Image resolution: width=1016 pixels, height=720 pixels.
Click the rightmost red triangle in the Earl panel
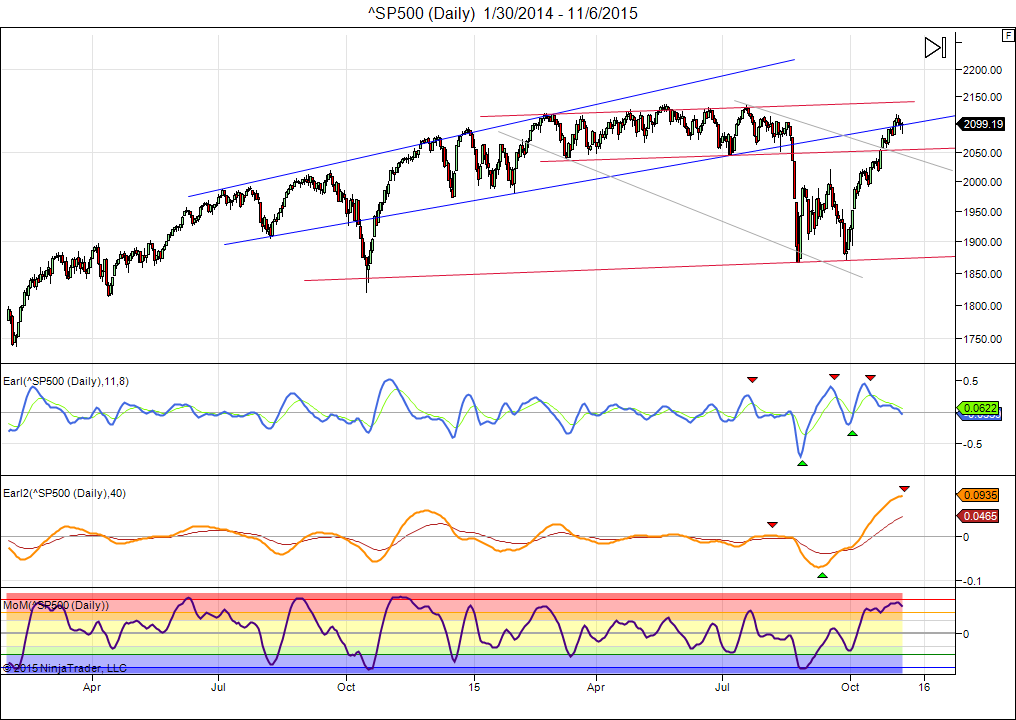coord(870,377)
